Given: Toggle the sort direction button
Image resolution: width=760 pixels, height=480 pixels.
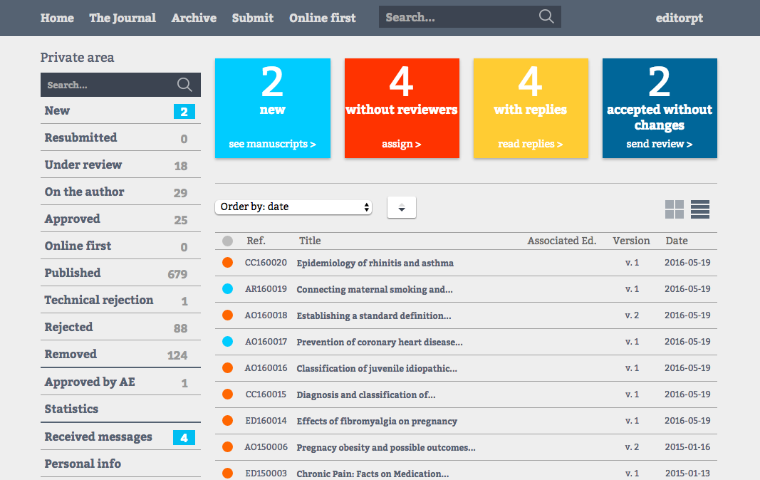Looking at the screenshot, I should point(401,207).
